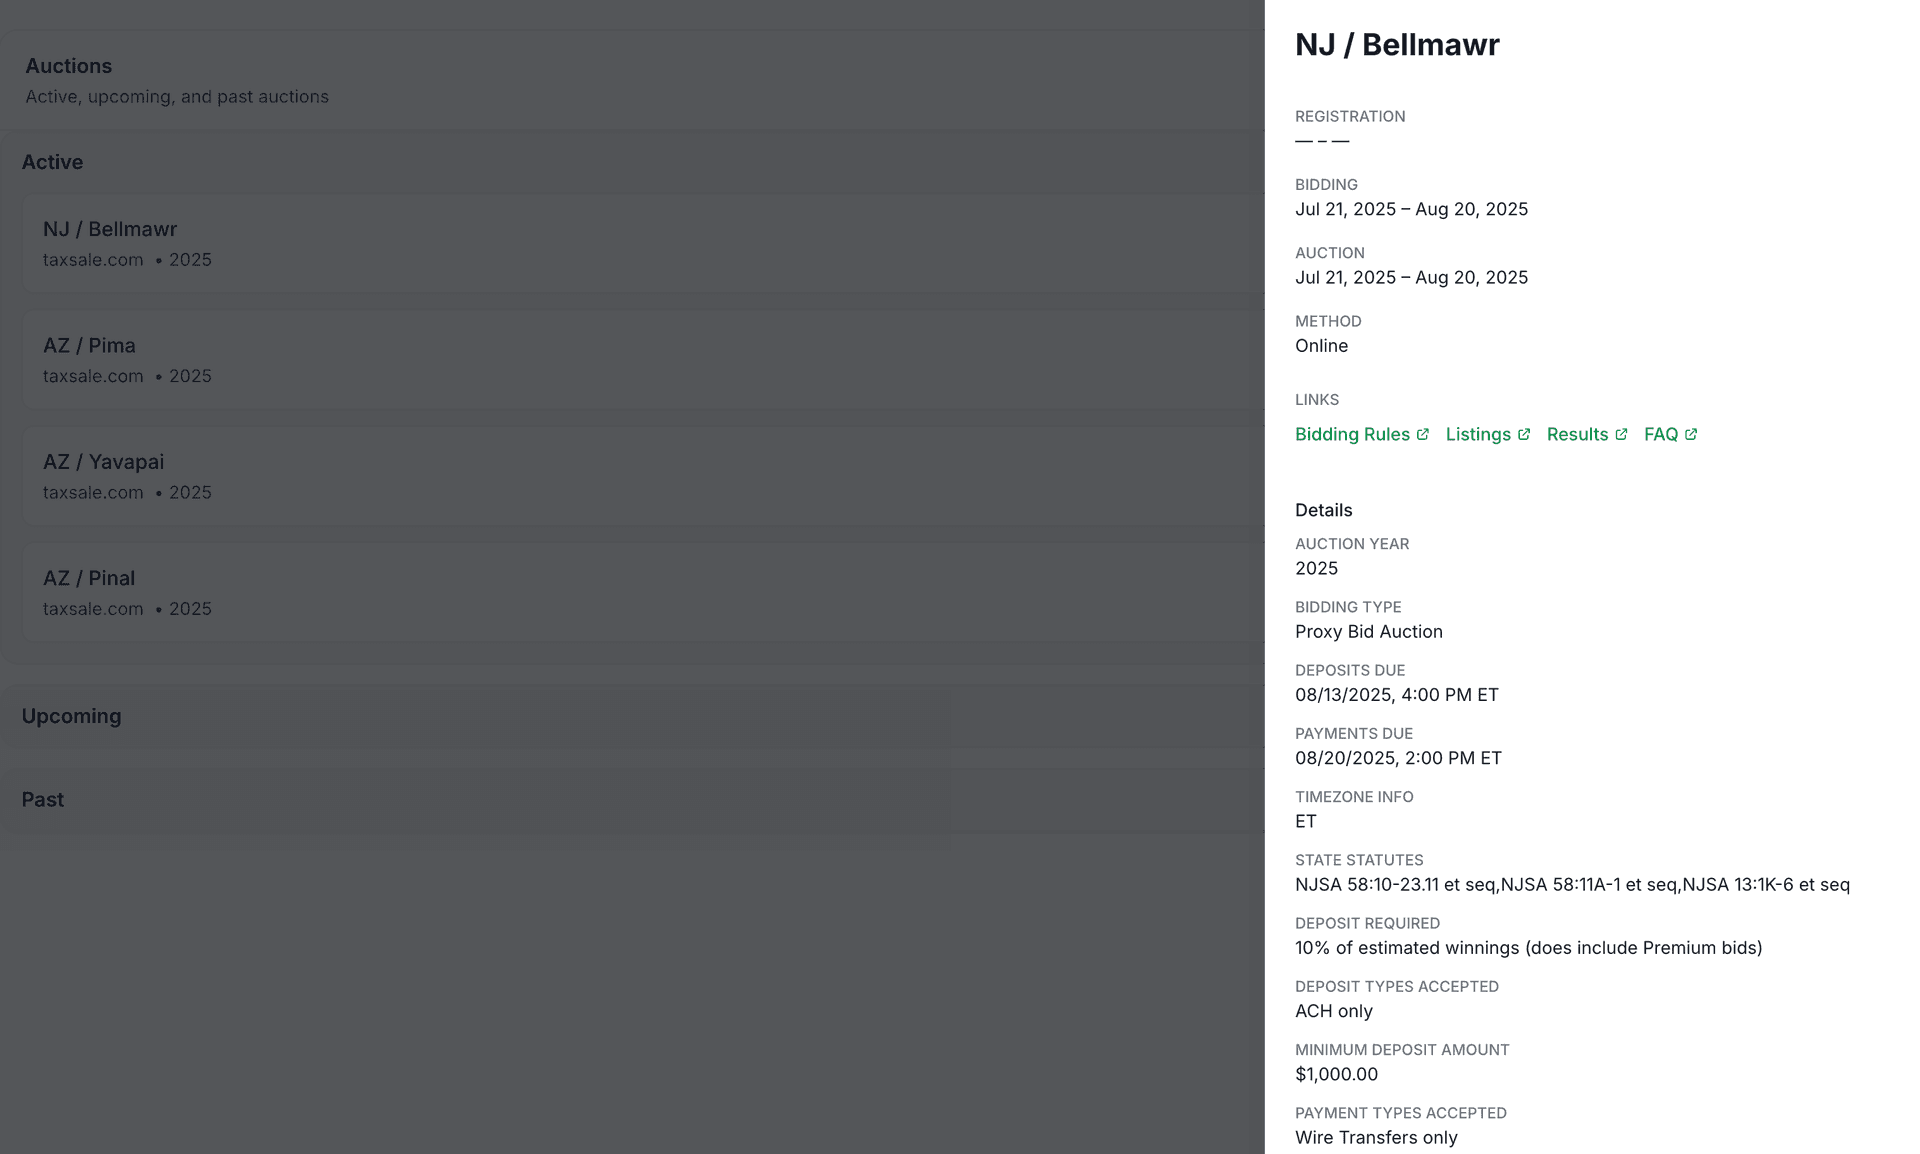Click taxsale.com under NJ / Bellmawr
Screen dimensions: 1920x1154
[x=93, y=259]
